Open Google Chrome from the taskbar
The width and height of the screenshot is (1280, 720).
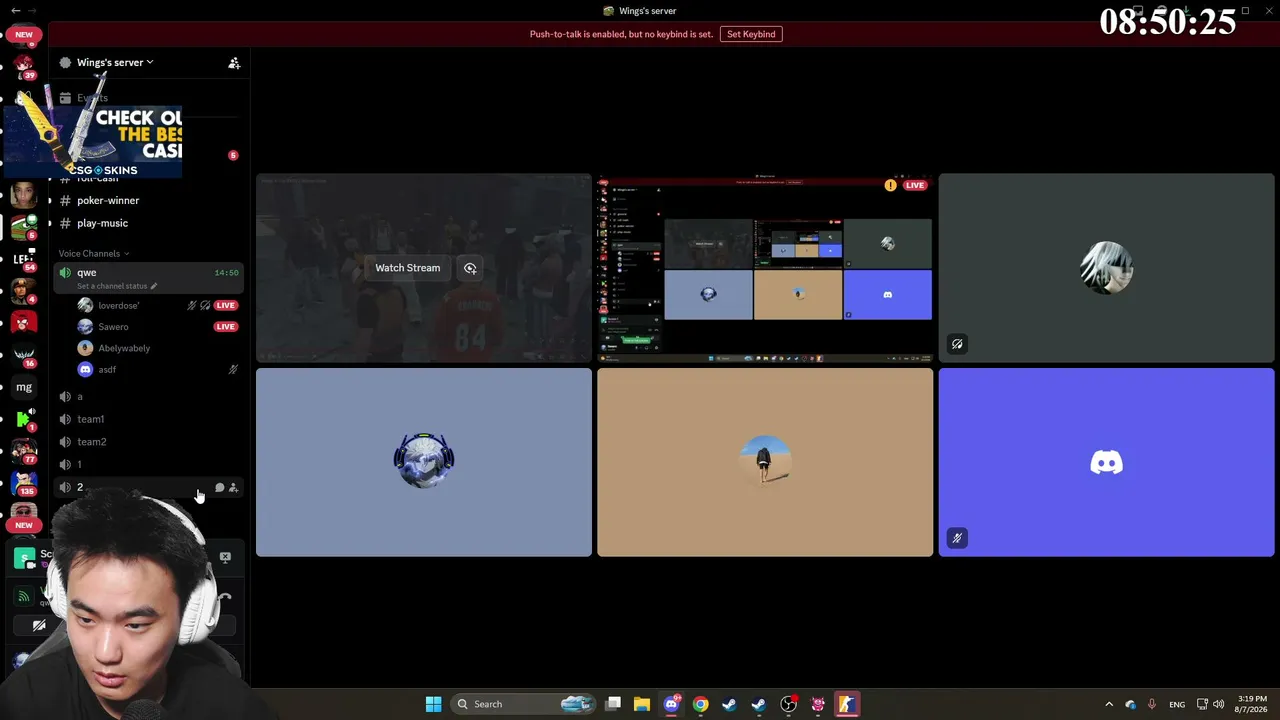(700, 704)
